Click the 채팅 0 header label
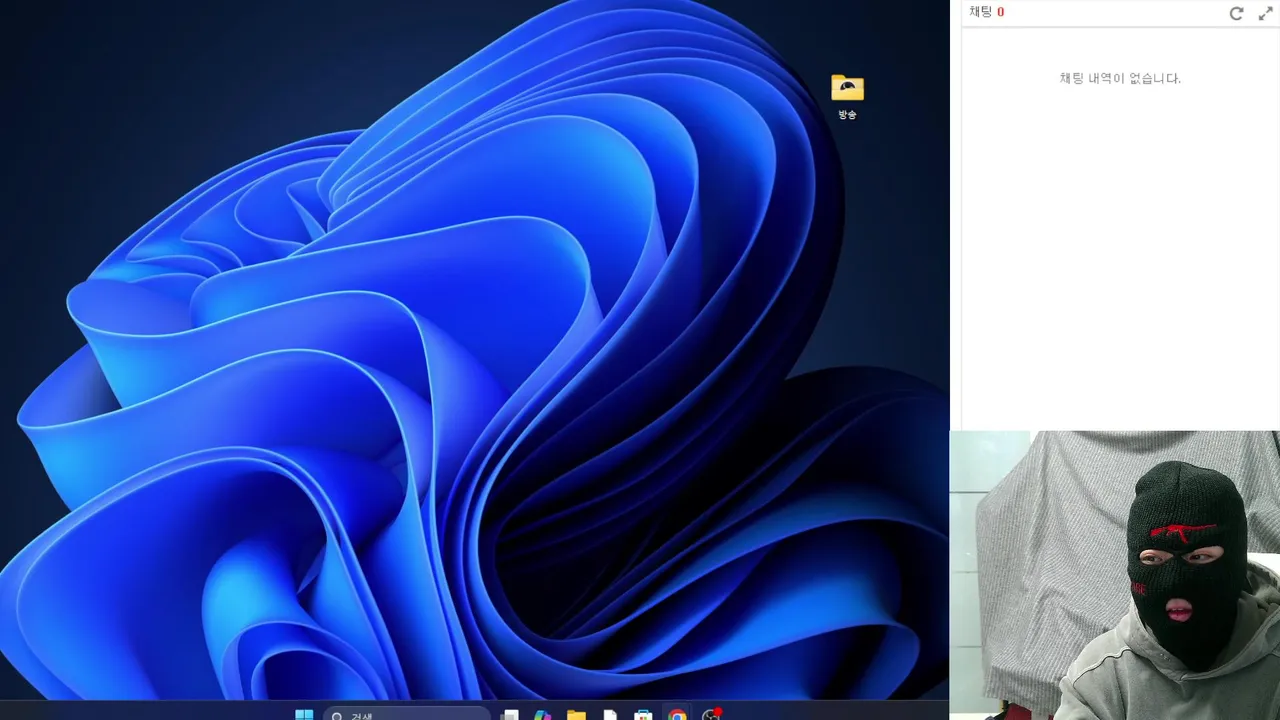This screenshot has width=1280, height=720. 986,12
